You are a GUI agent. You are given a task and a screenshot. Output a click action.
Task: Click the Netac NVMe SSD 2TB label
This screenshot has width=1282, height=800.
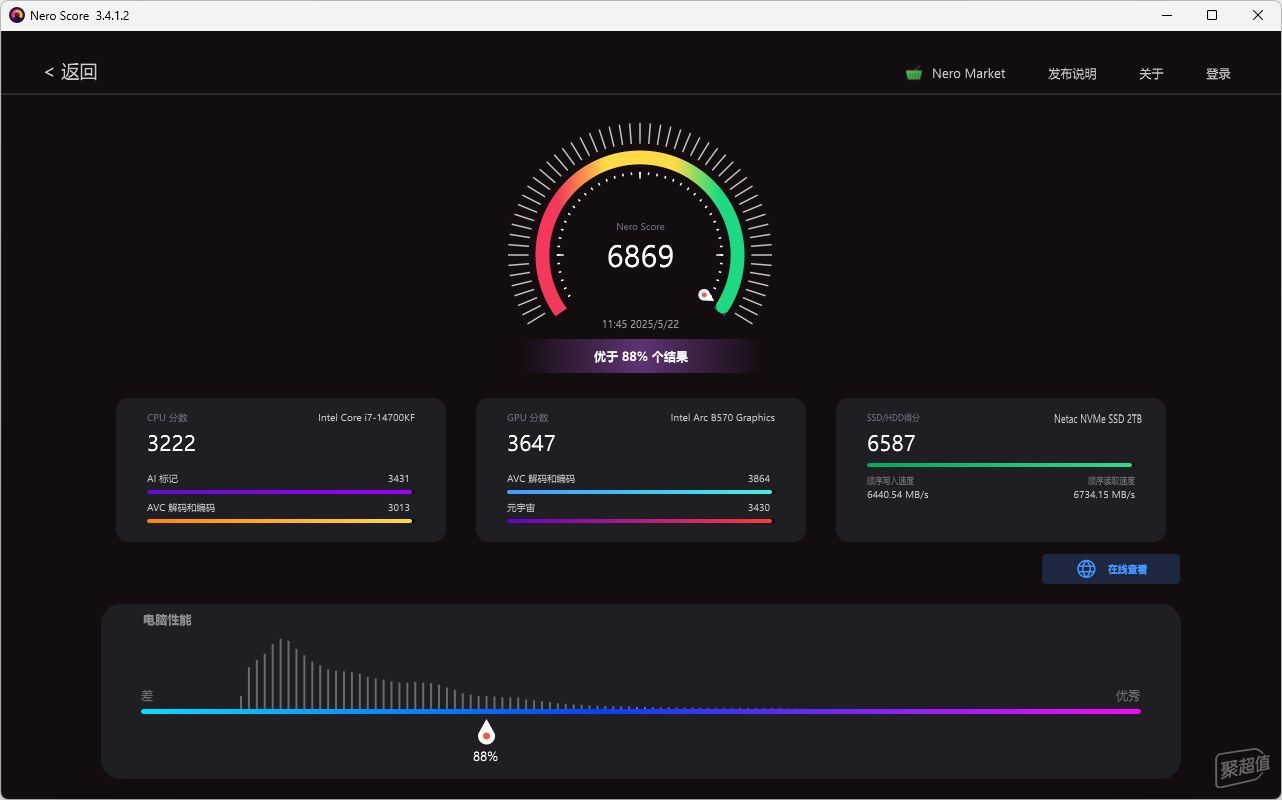point(1097,419)
